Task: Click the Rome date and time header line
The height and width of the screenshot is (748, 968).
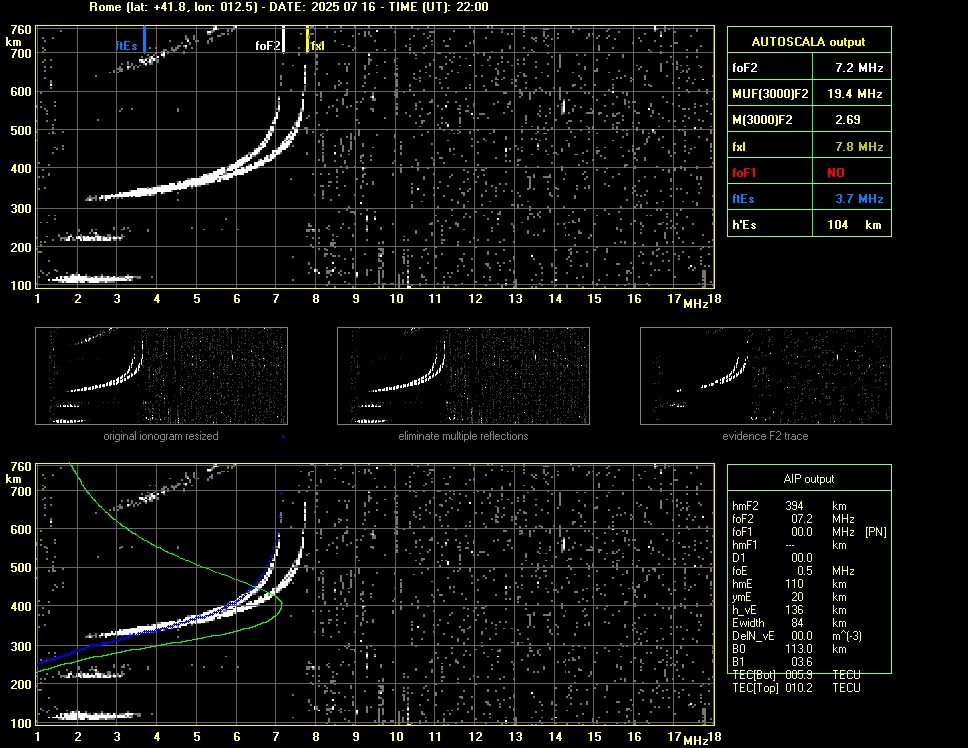Action: (x=289, y=7)
